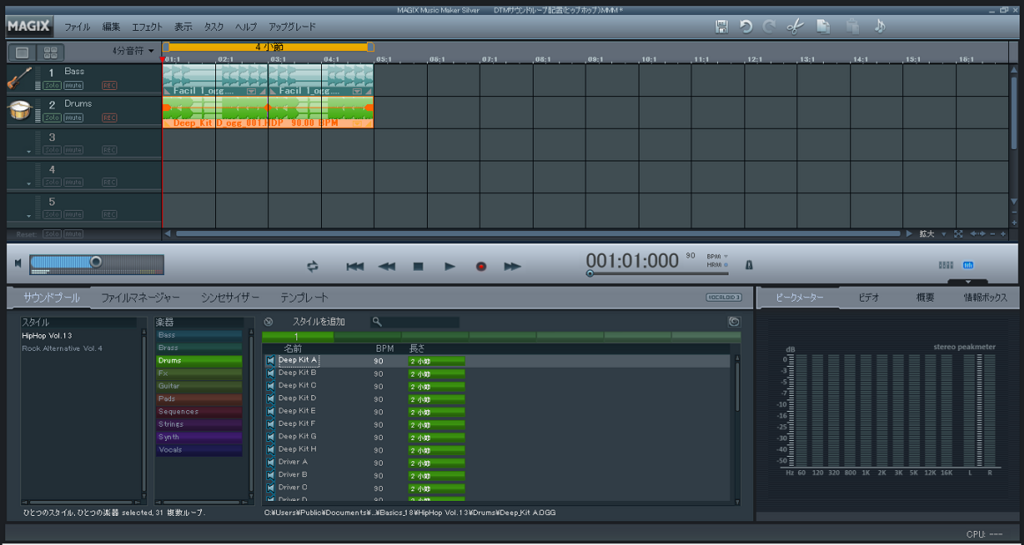The image size is (1024, 545).
Task: Open the エフェクト menu
Action: pos(147,27)
